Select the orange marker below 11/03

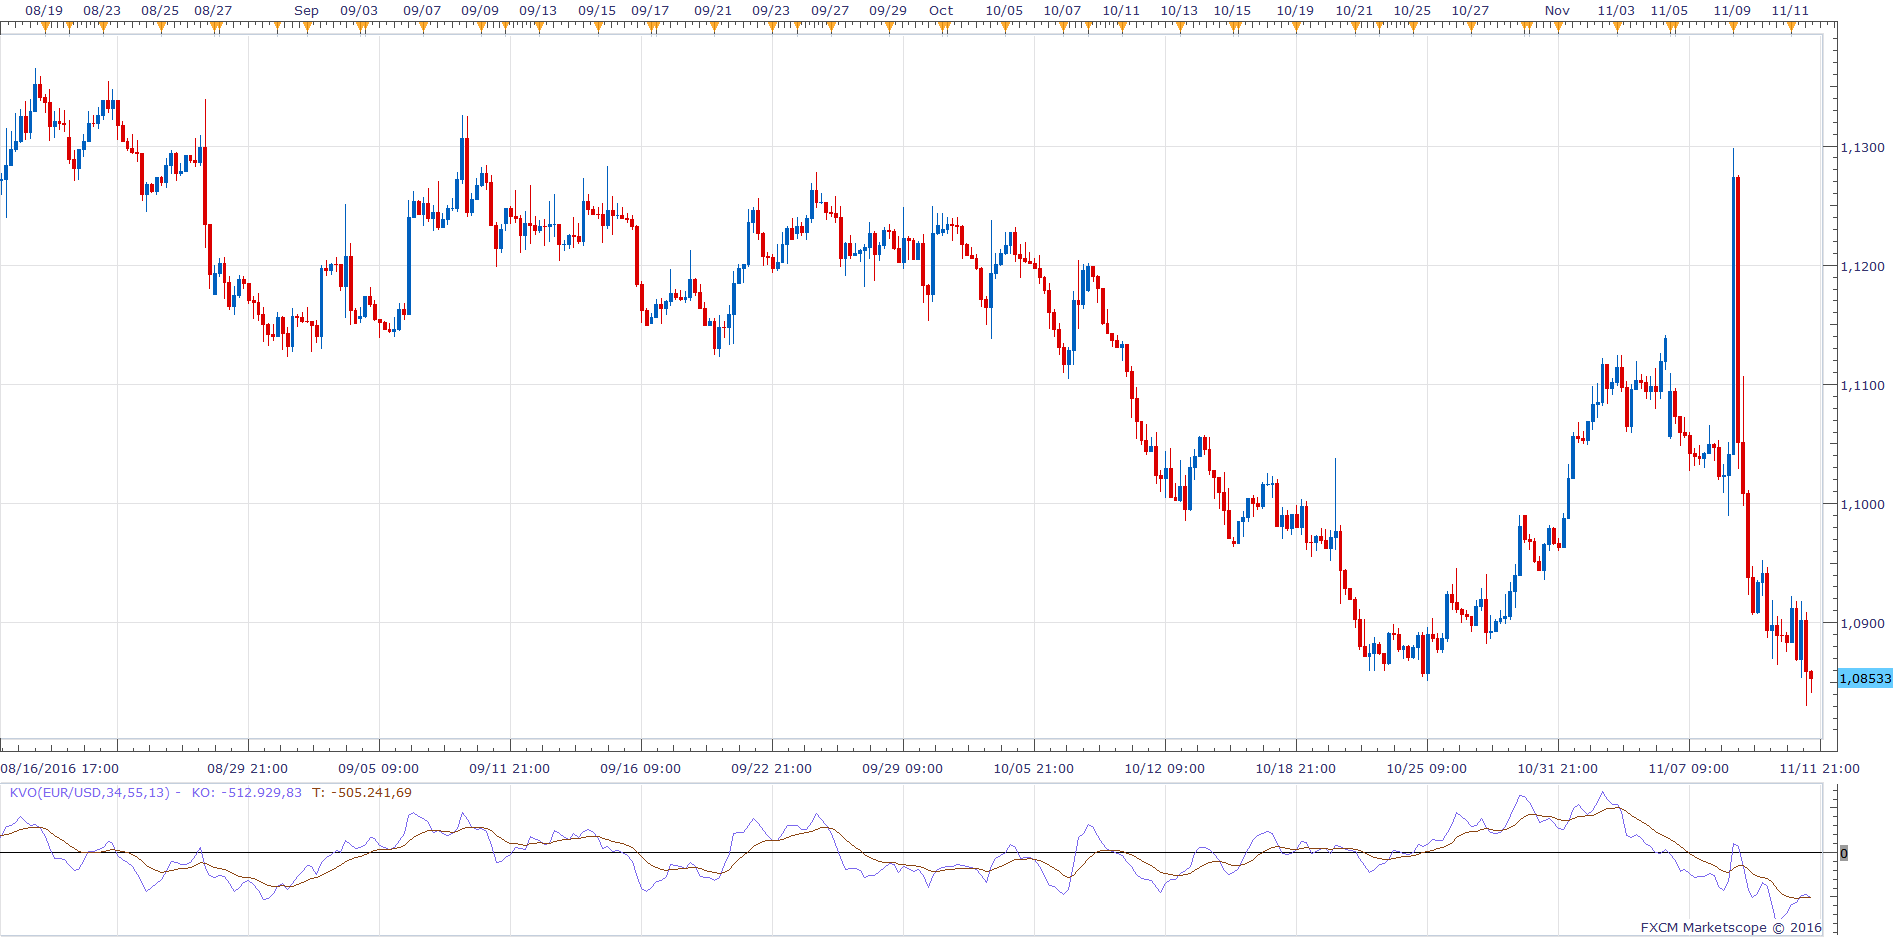(1616, 27)
